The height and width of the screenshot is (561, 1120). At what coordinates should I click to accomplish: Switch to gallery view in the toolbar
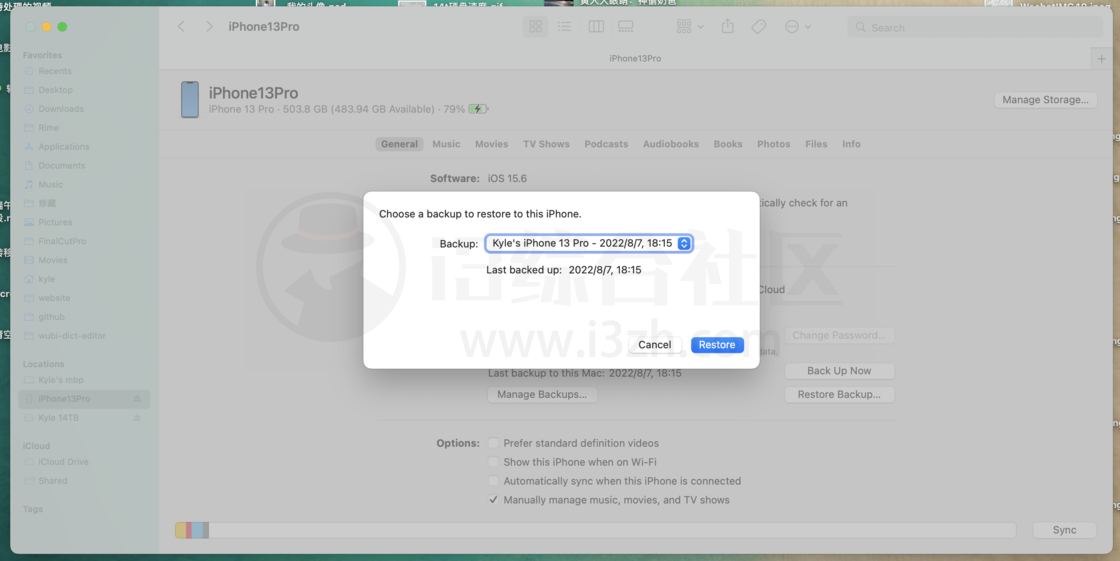626,26
